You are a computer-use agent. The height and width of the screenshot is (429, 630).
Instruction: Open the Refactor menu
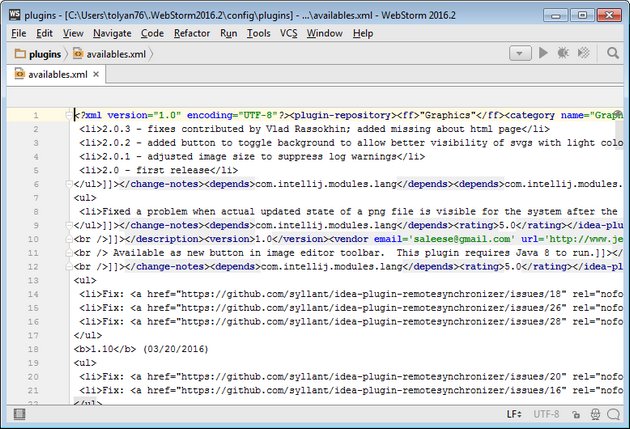click(x=191, y=33)
